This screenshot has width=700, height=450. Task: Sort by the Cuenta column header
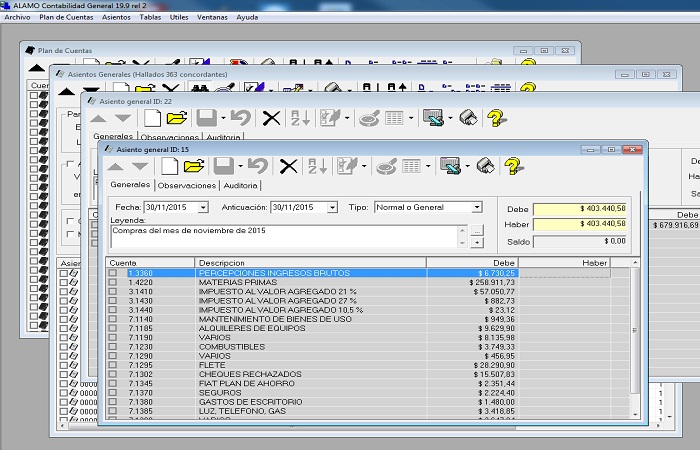(150, 262)
